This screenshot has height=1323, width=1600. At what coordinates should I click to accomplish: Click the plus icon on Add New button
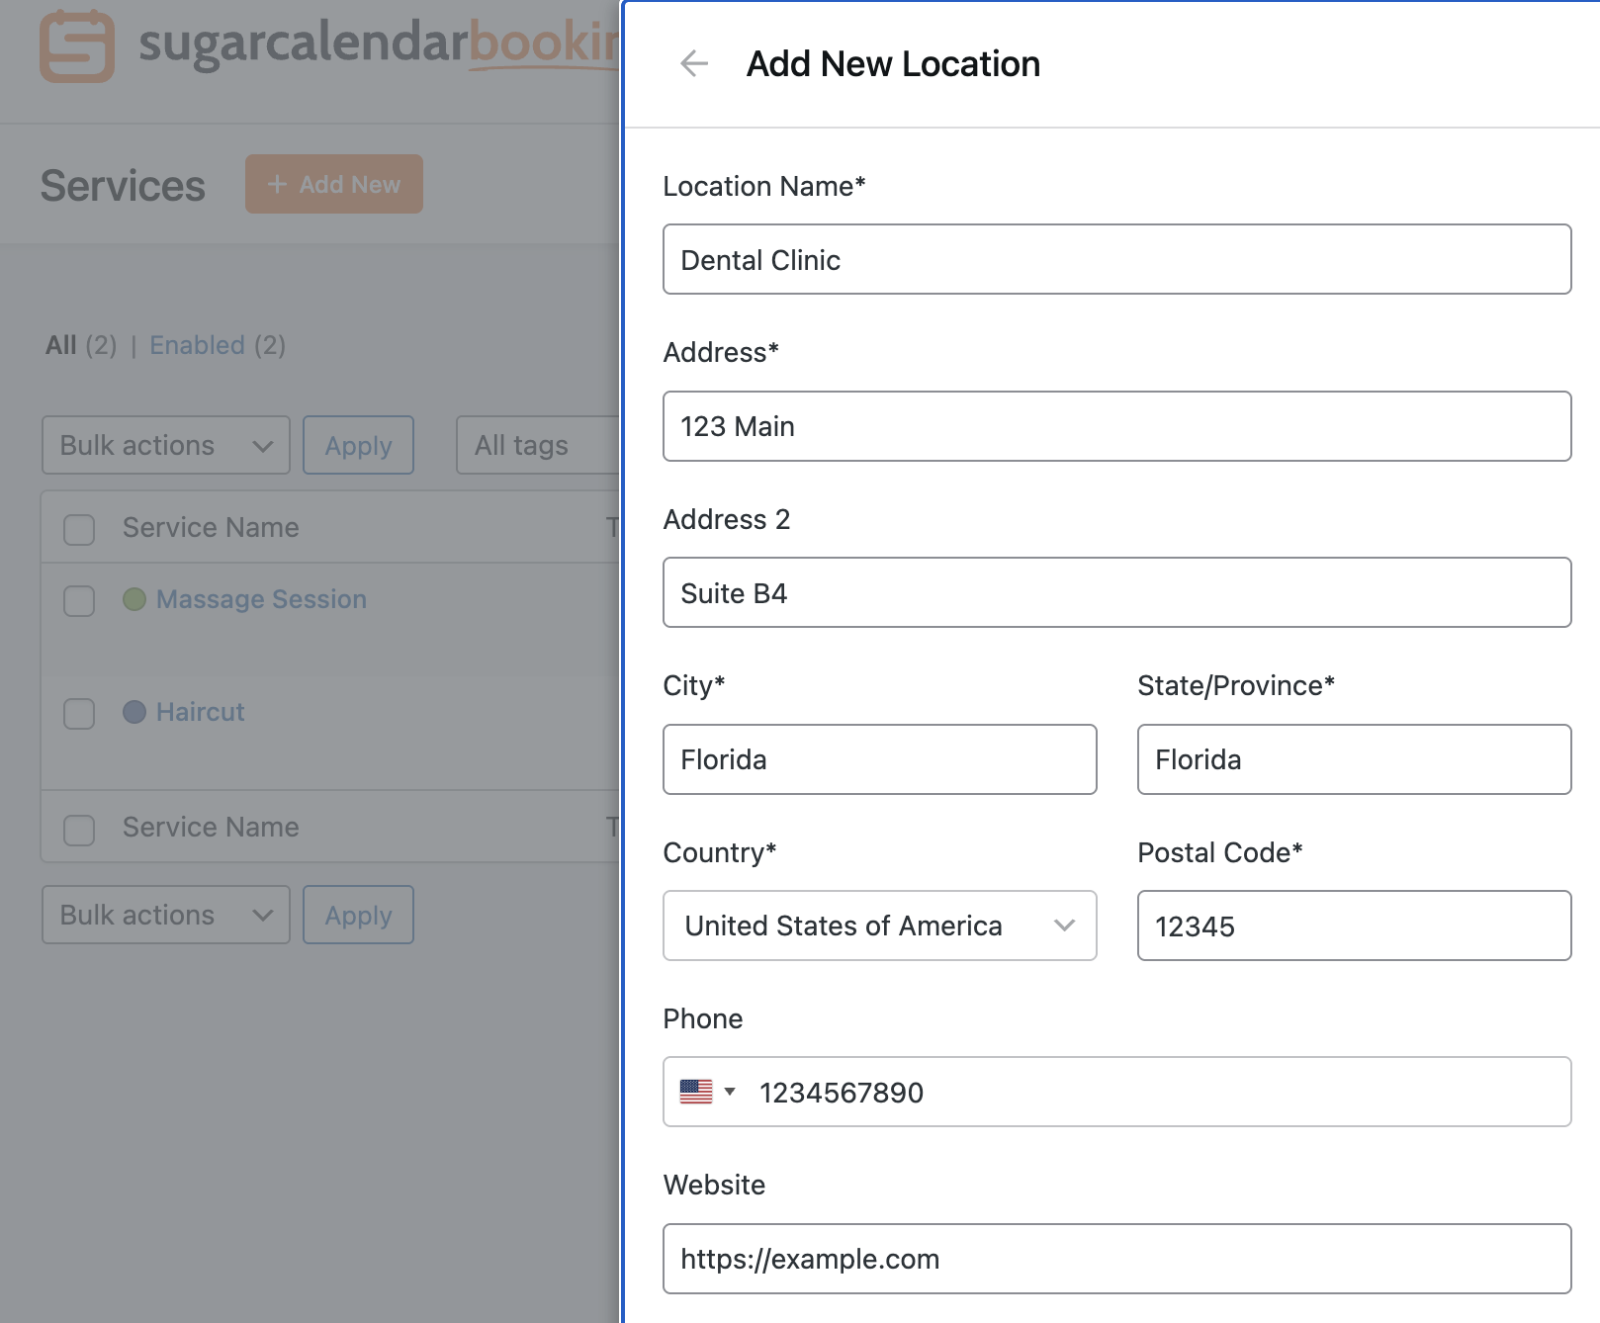[276, 184]
